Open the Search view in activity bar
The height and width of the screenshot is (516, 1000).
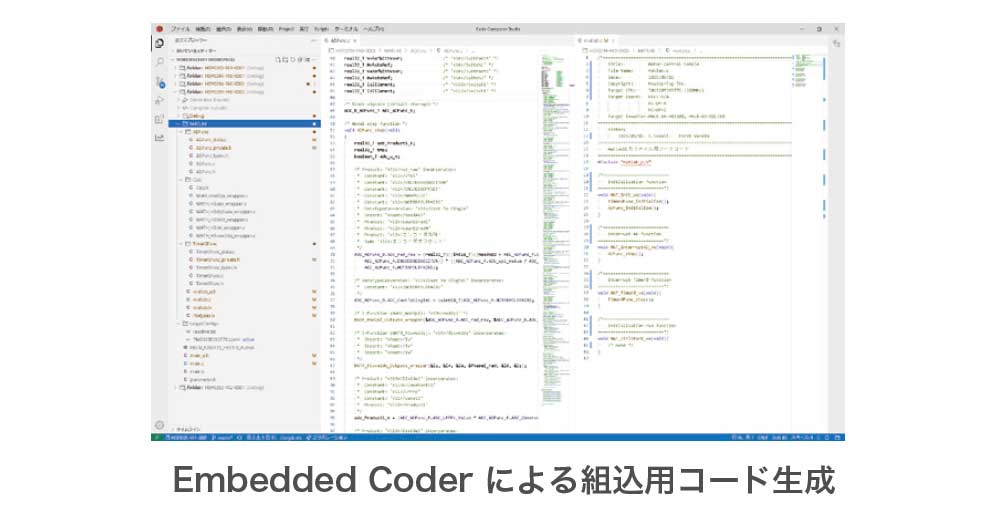[x=160, y=62]
